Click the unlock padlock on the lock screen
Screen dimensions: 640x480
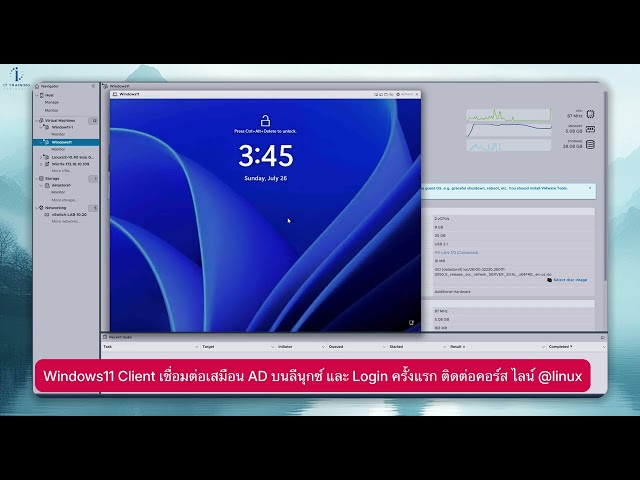265,121
